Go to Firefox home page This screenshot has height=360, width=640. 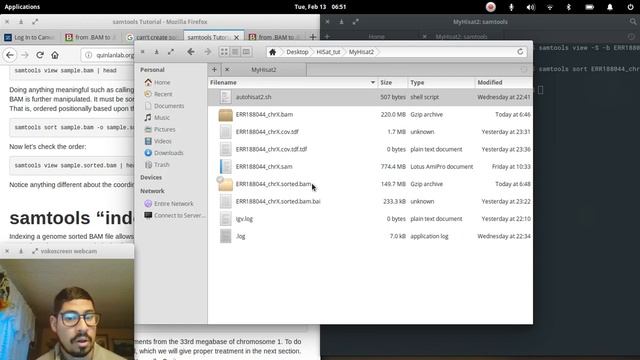pos(55,55)
